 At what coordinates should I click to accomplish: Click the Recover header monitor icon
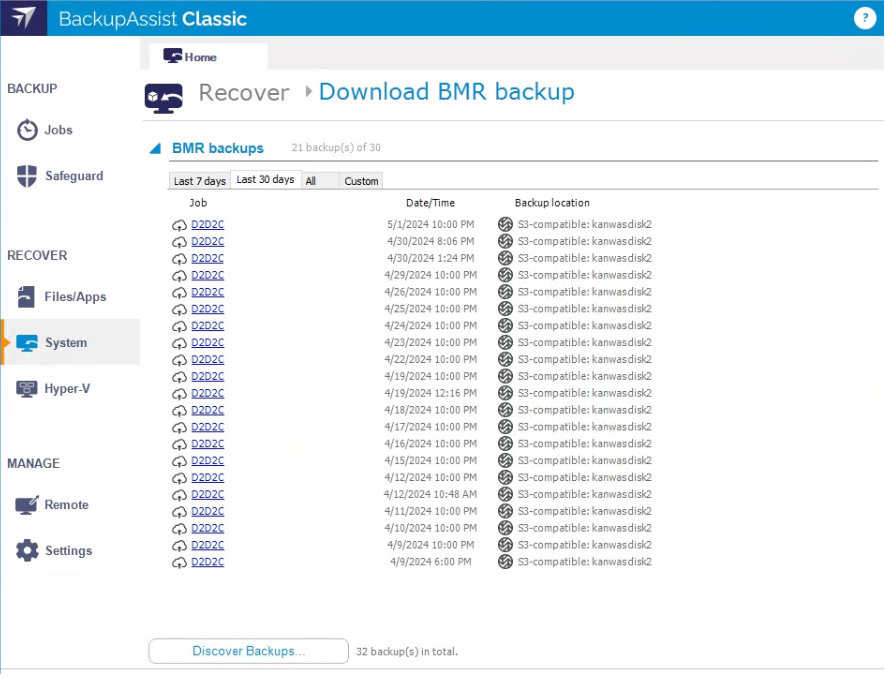164,98
